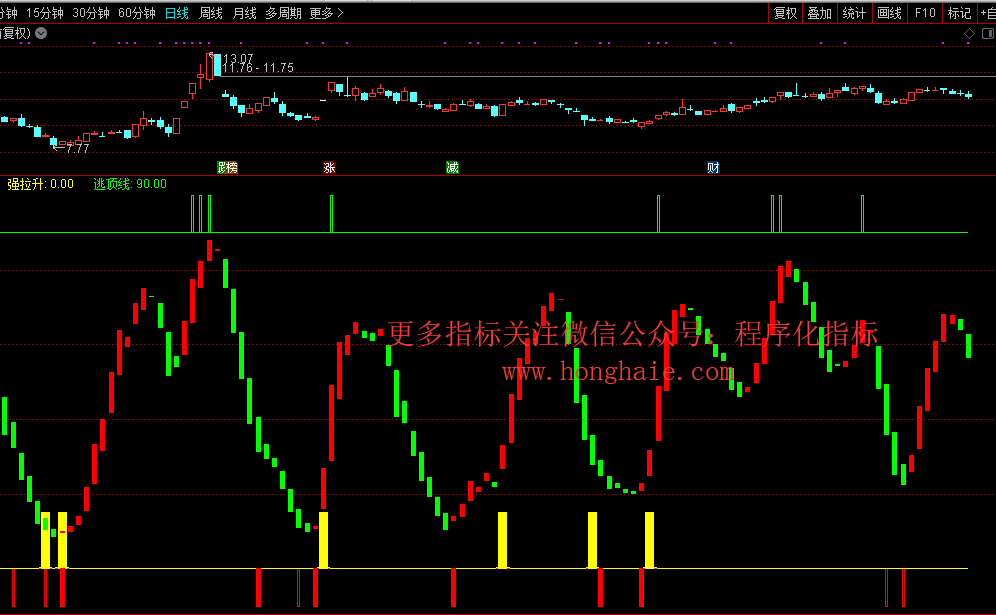Click the 统计 statistics button
This screenshot has height=615, width=996.
click(x=854, y=13)
